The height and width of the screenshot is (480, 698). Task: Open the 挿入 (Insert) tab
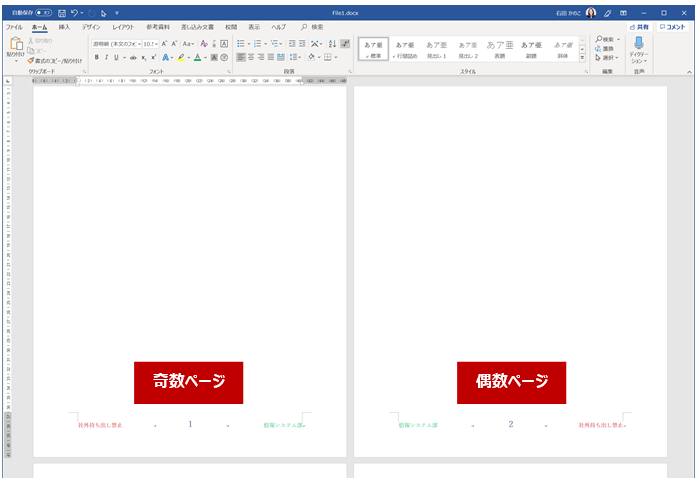click(64, 27)
